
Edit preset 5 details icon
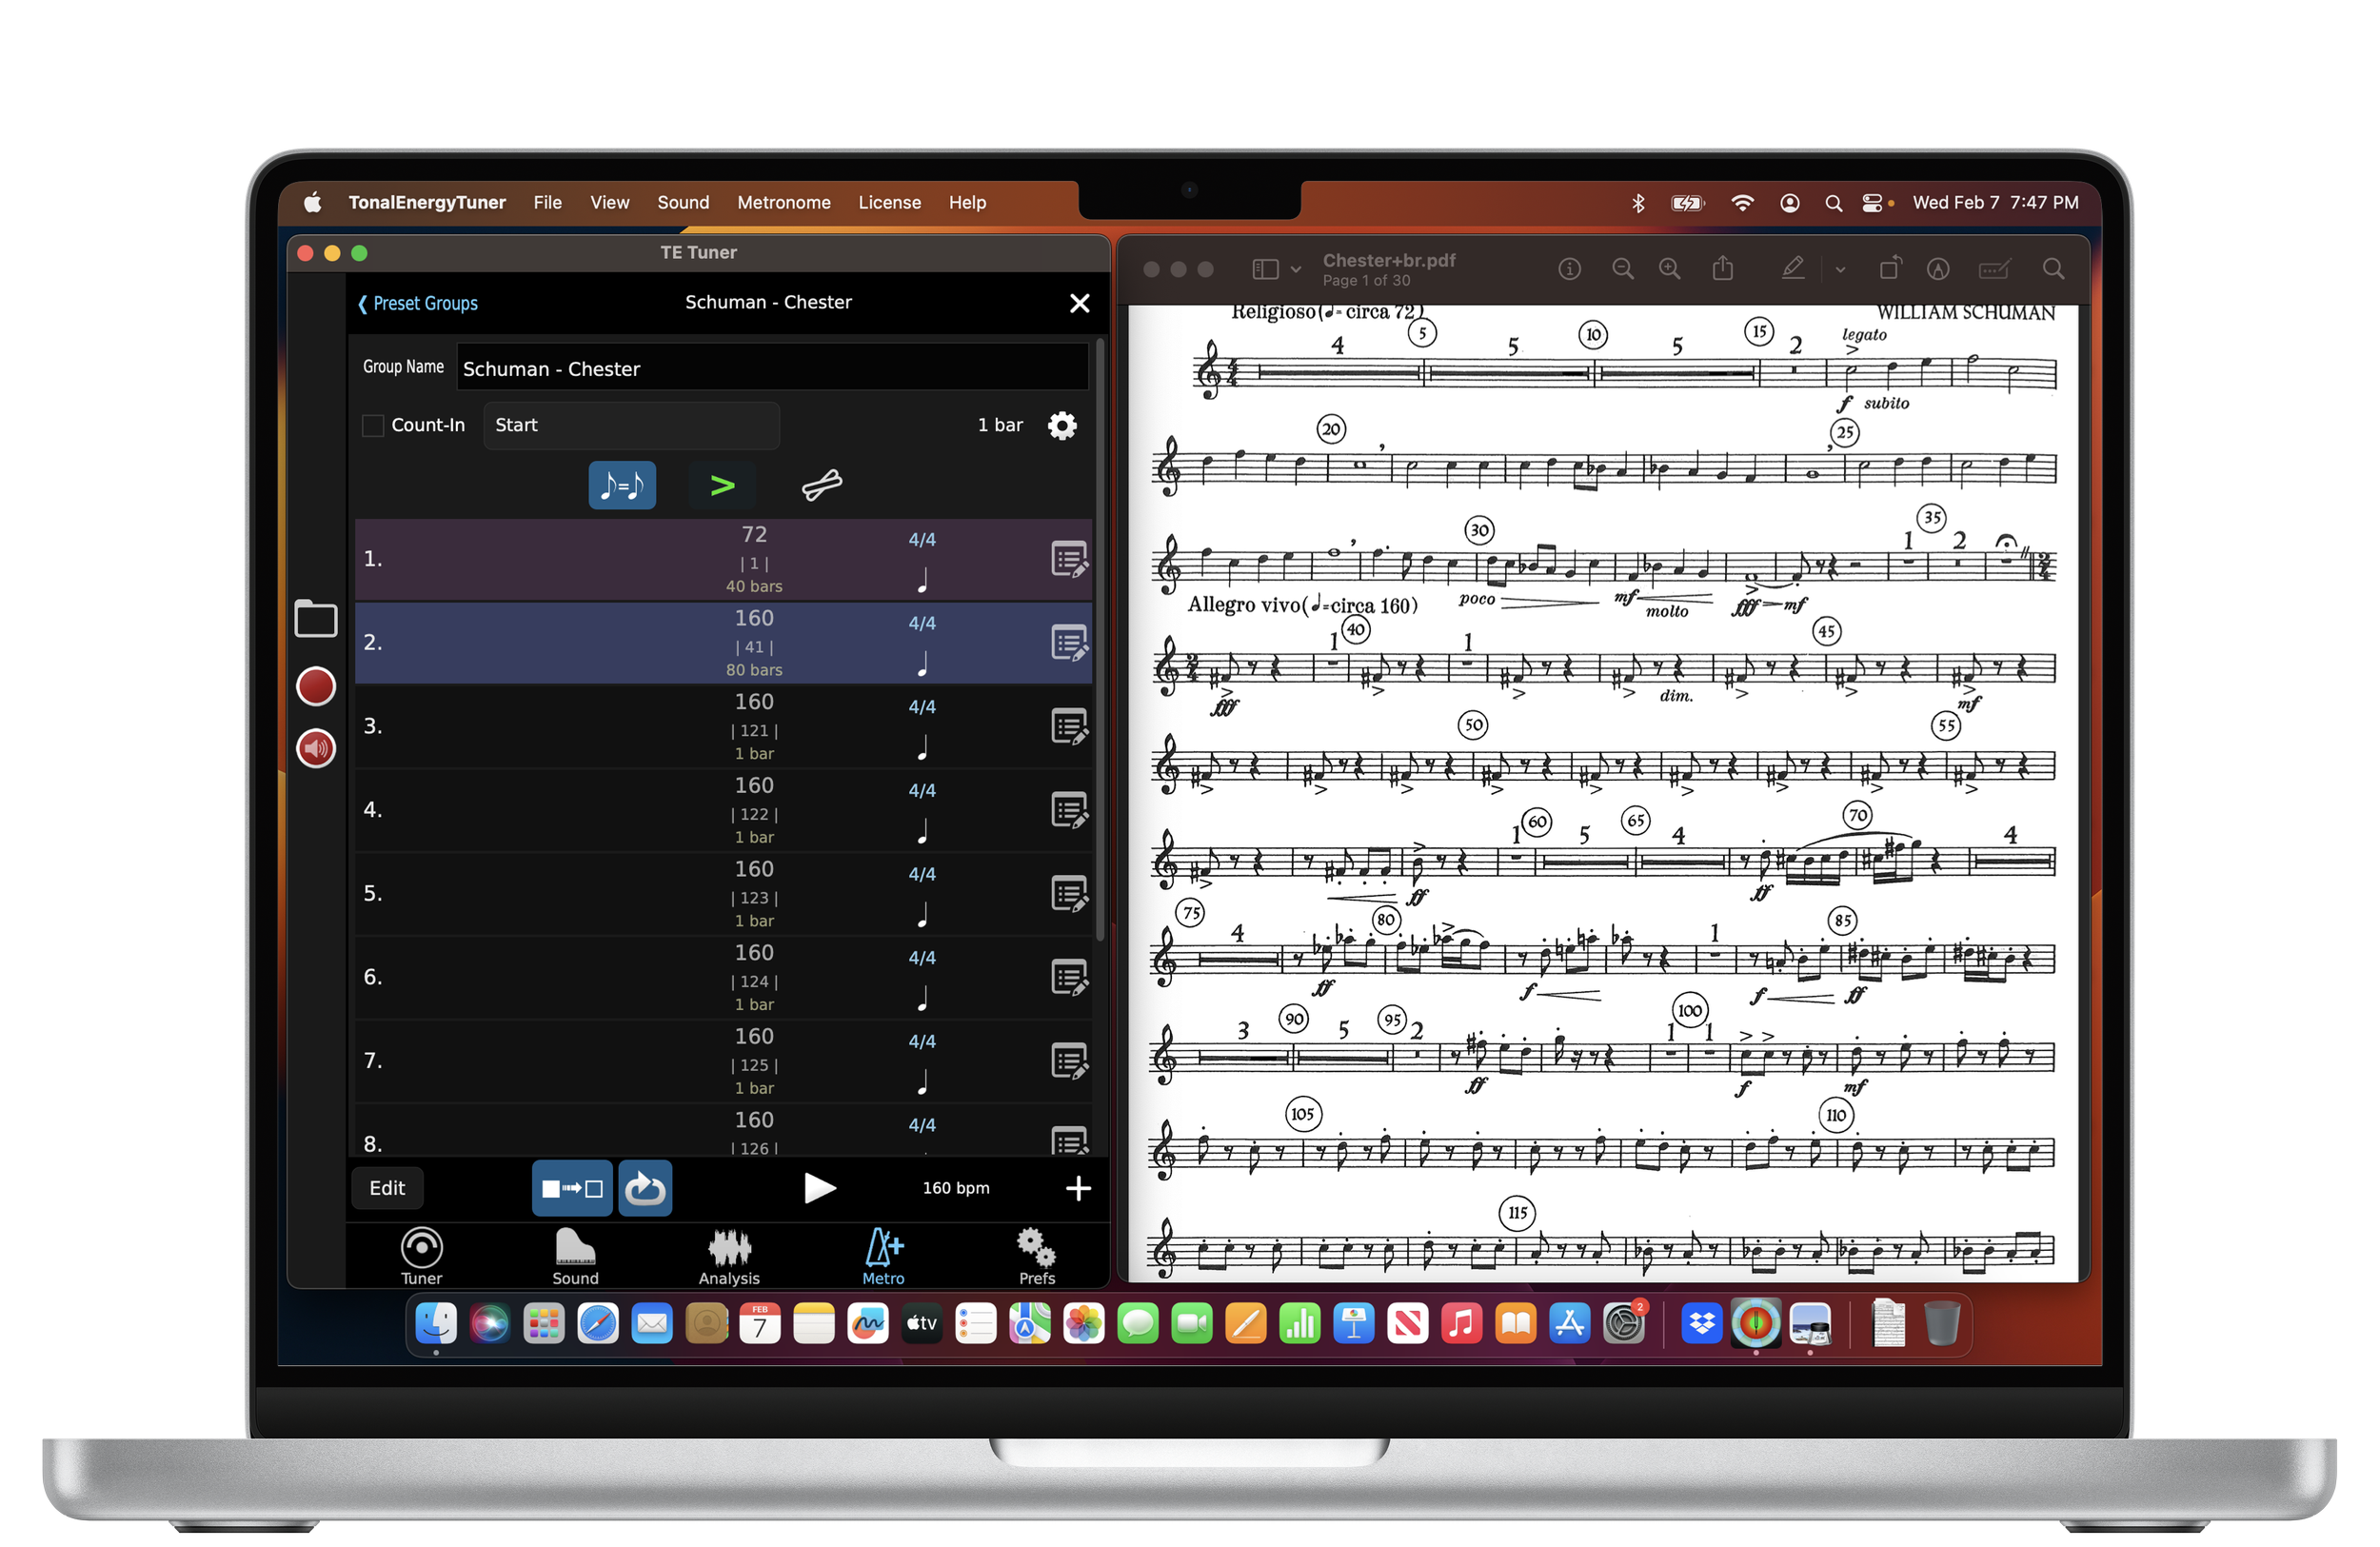[x=1069, y=895]
